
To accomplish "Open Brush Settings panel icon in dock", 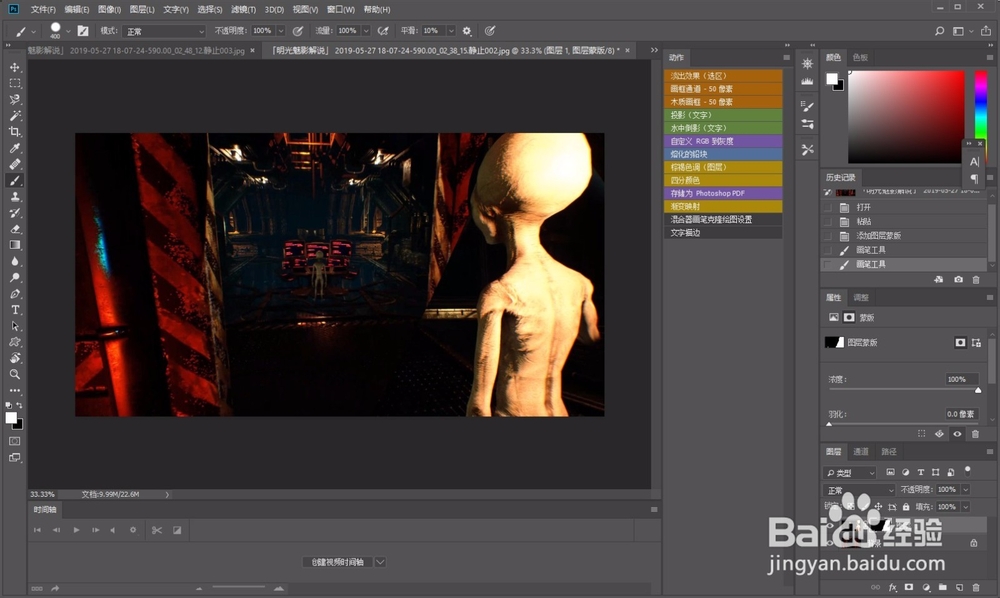I will 807,106.
